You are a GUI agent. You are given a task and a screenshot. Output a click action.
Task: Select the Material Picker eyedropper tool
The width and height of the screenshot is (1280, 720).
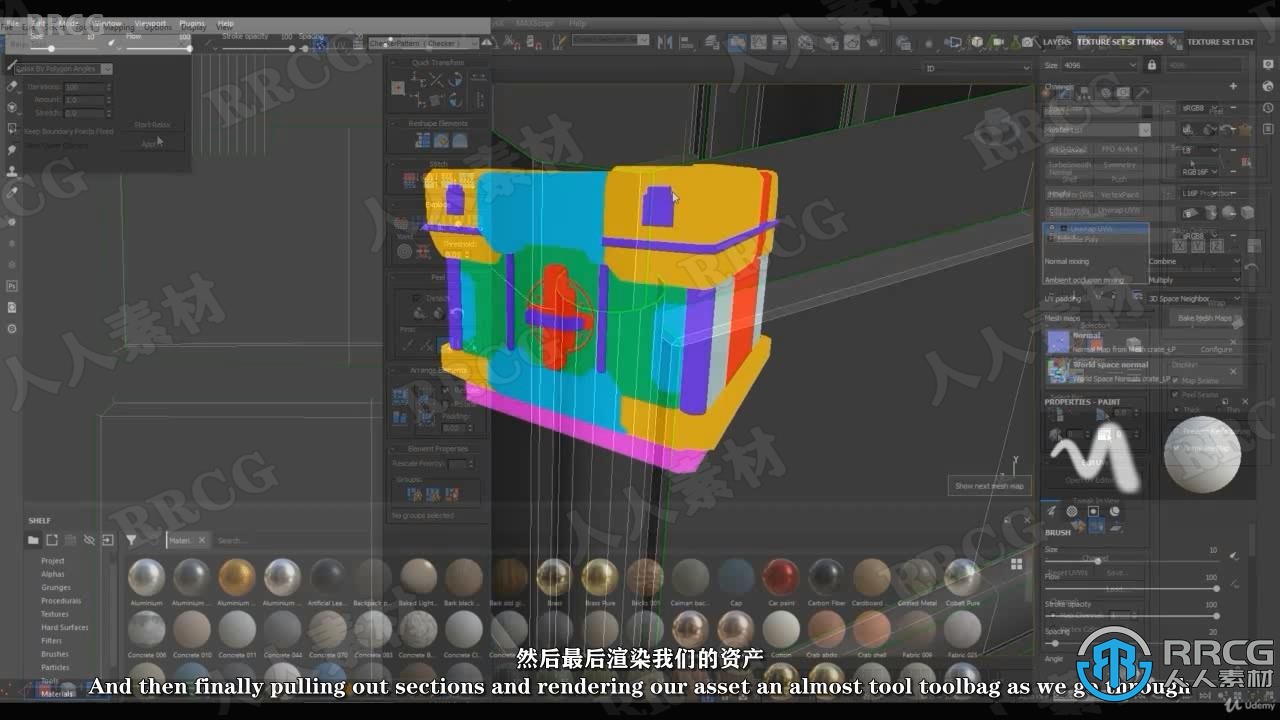[x=12, y=191]
